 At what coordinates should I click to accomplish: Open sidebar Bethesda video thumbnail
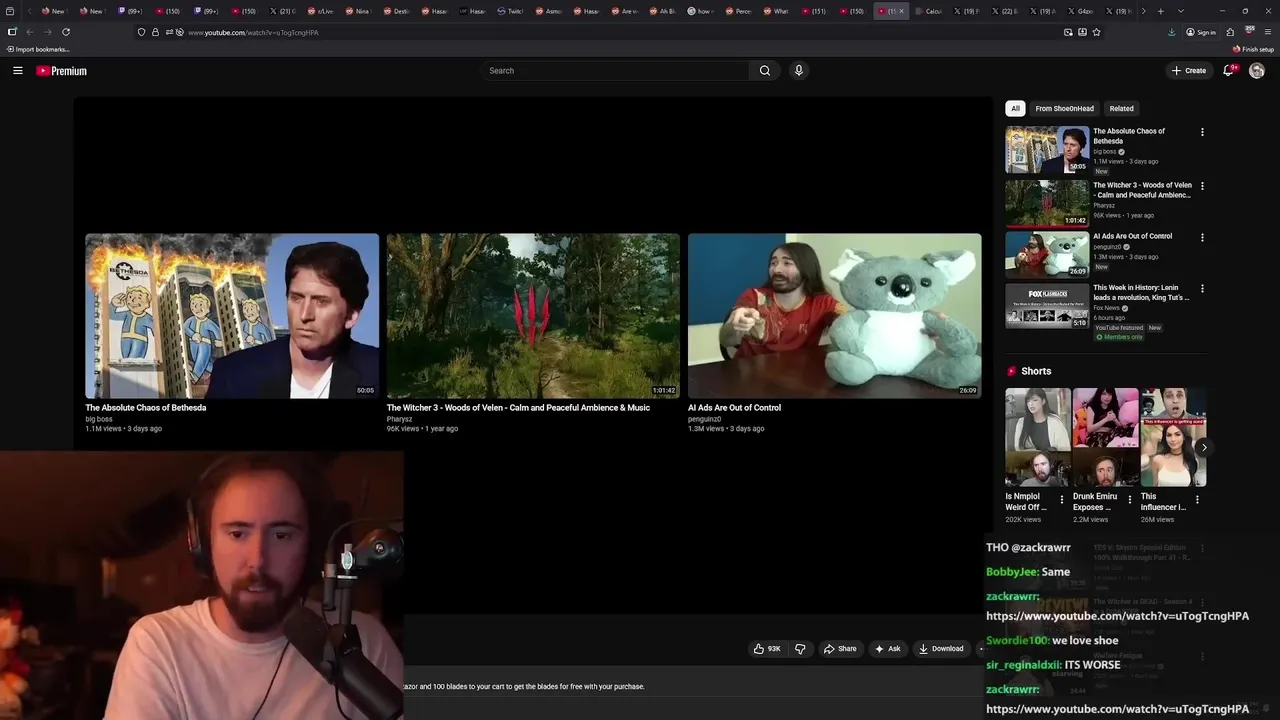(x=1047, y=150)
